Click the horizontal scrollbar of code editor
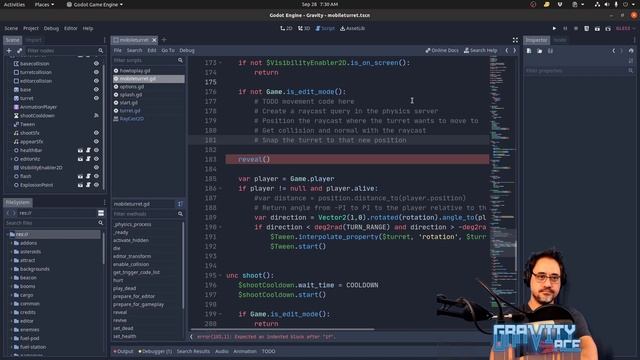This screenshot has width=640, height=360. (x=282, y=329)
